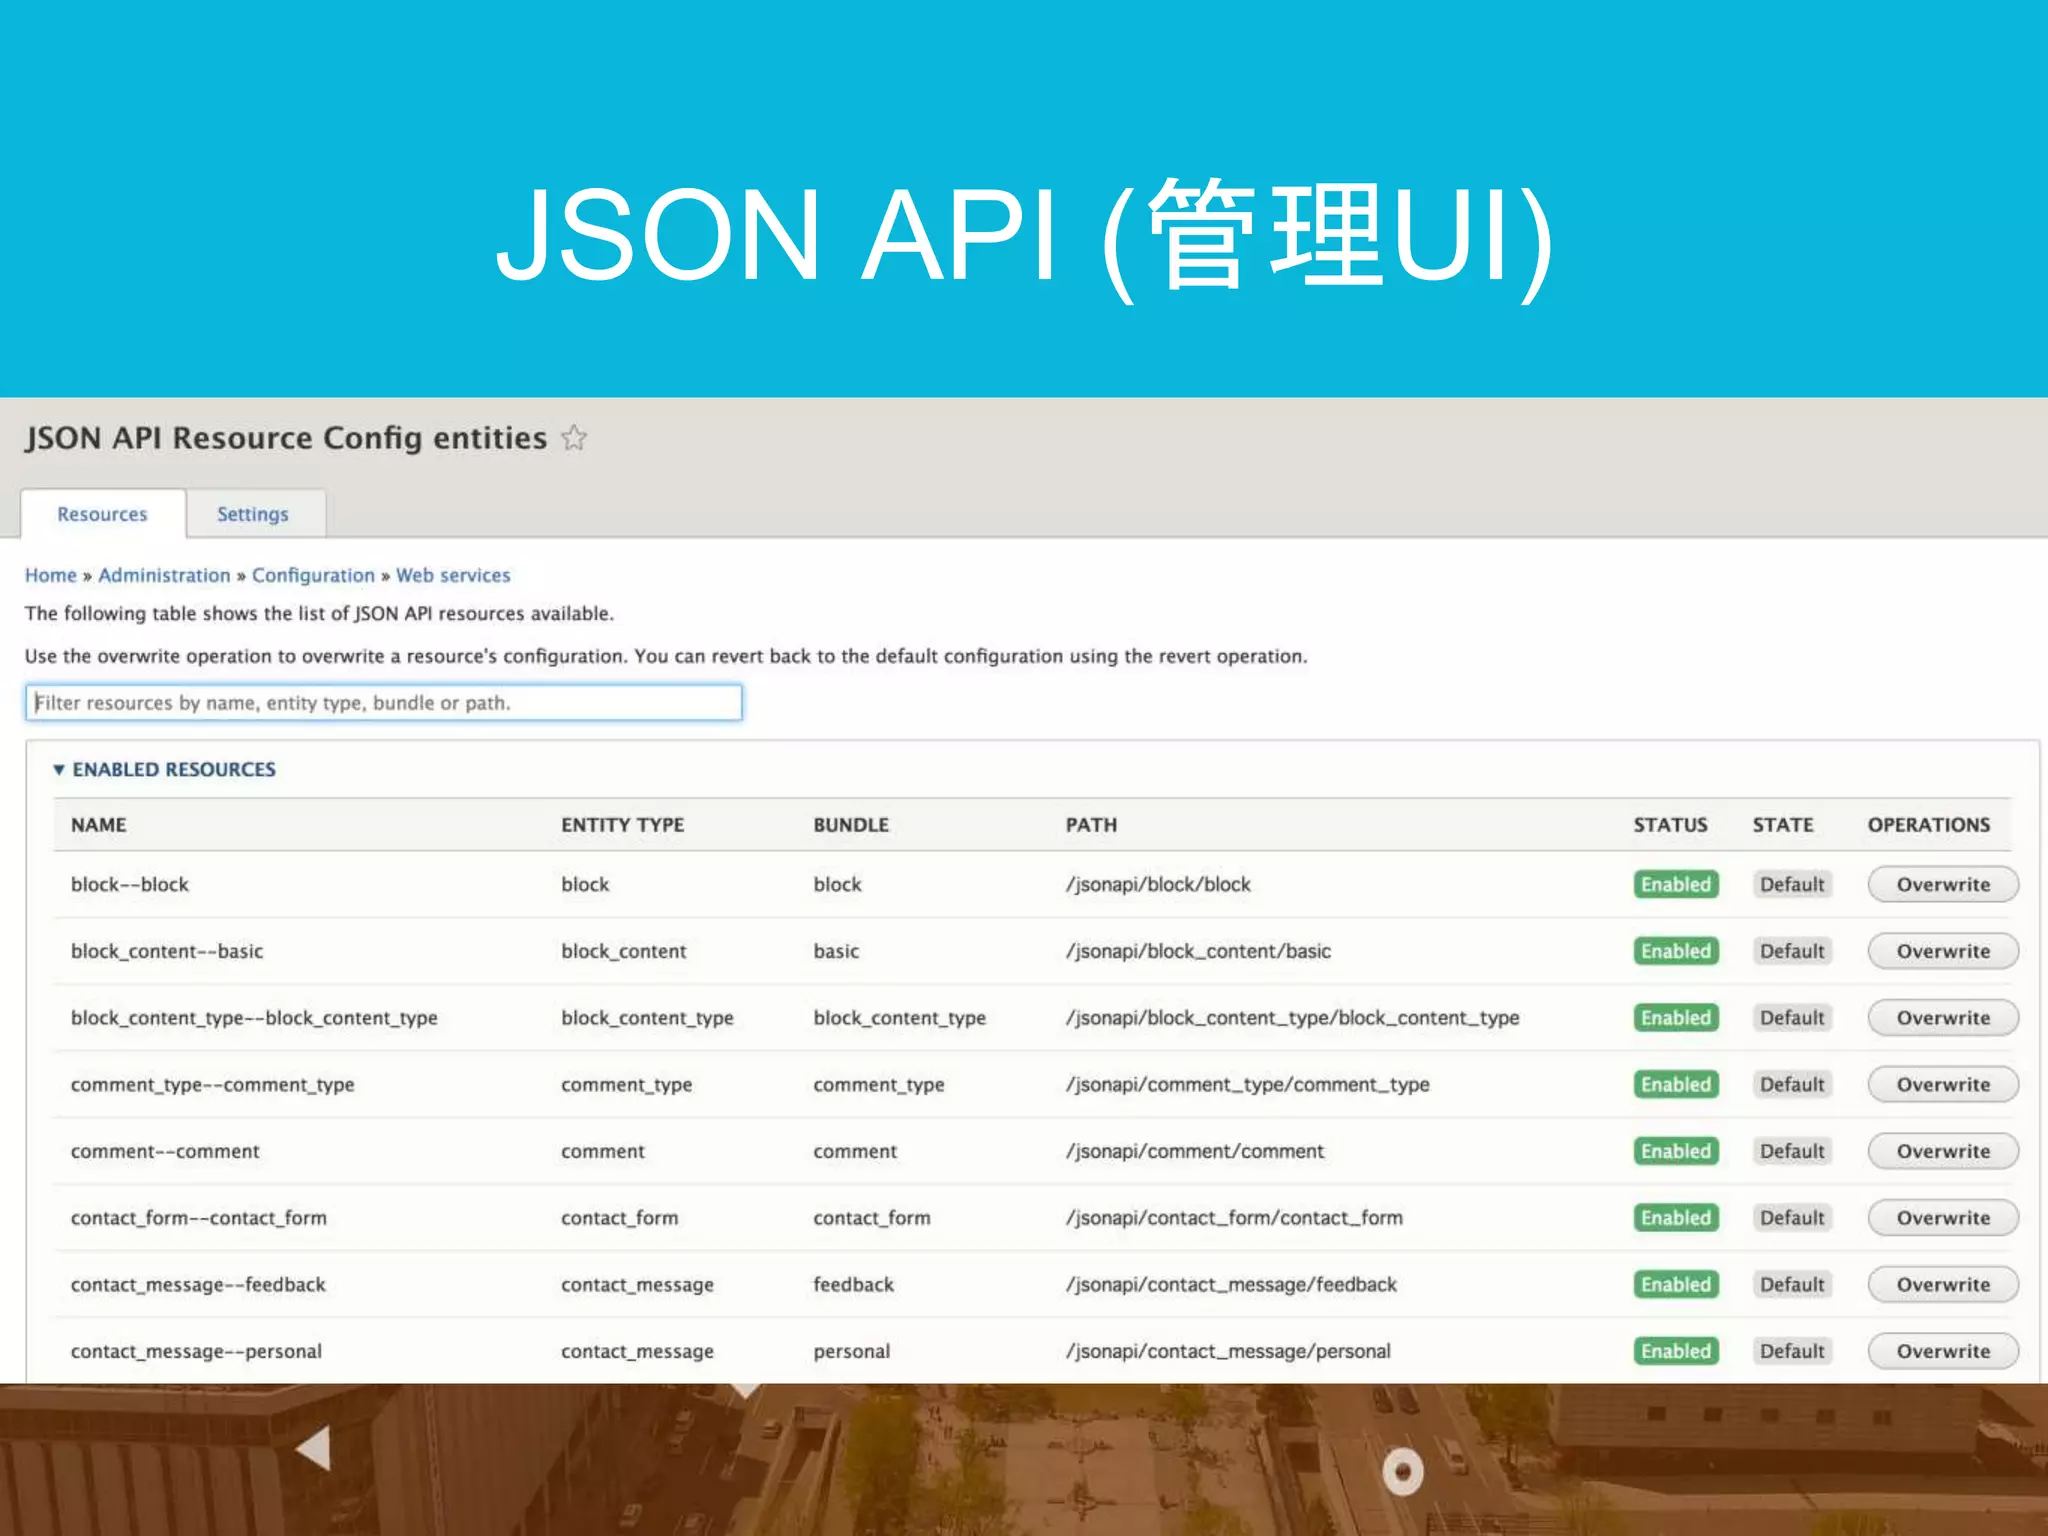
Task: Select the contact_message--feedback name cell
Action: point(198,1284)
